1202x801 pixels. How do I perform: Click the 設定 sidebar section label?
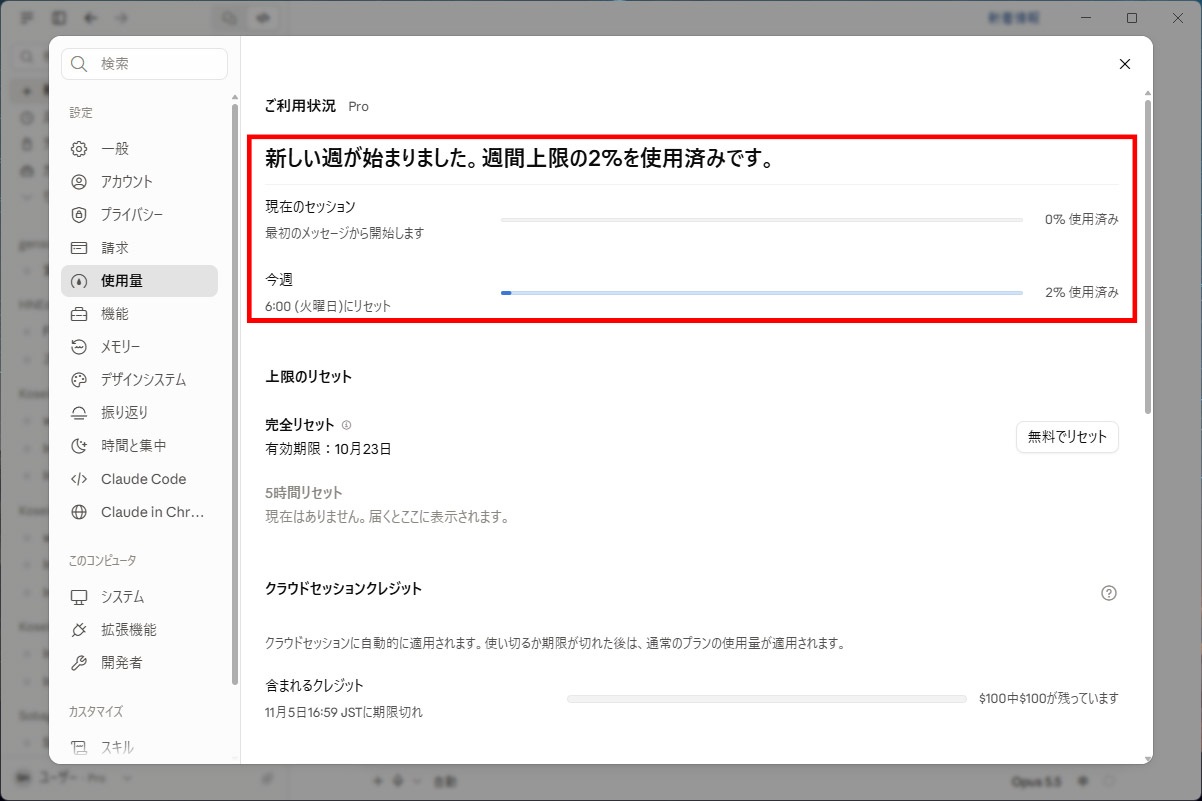click(81, 113)
